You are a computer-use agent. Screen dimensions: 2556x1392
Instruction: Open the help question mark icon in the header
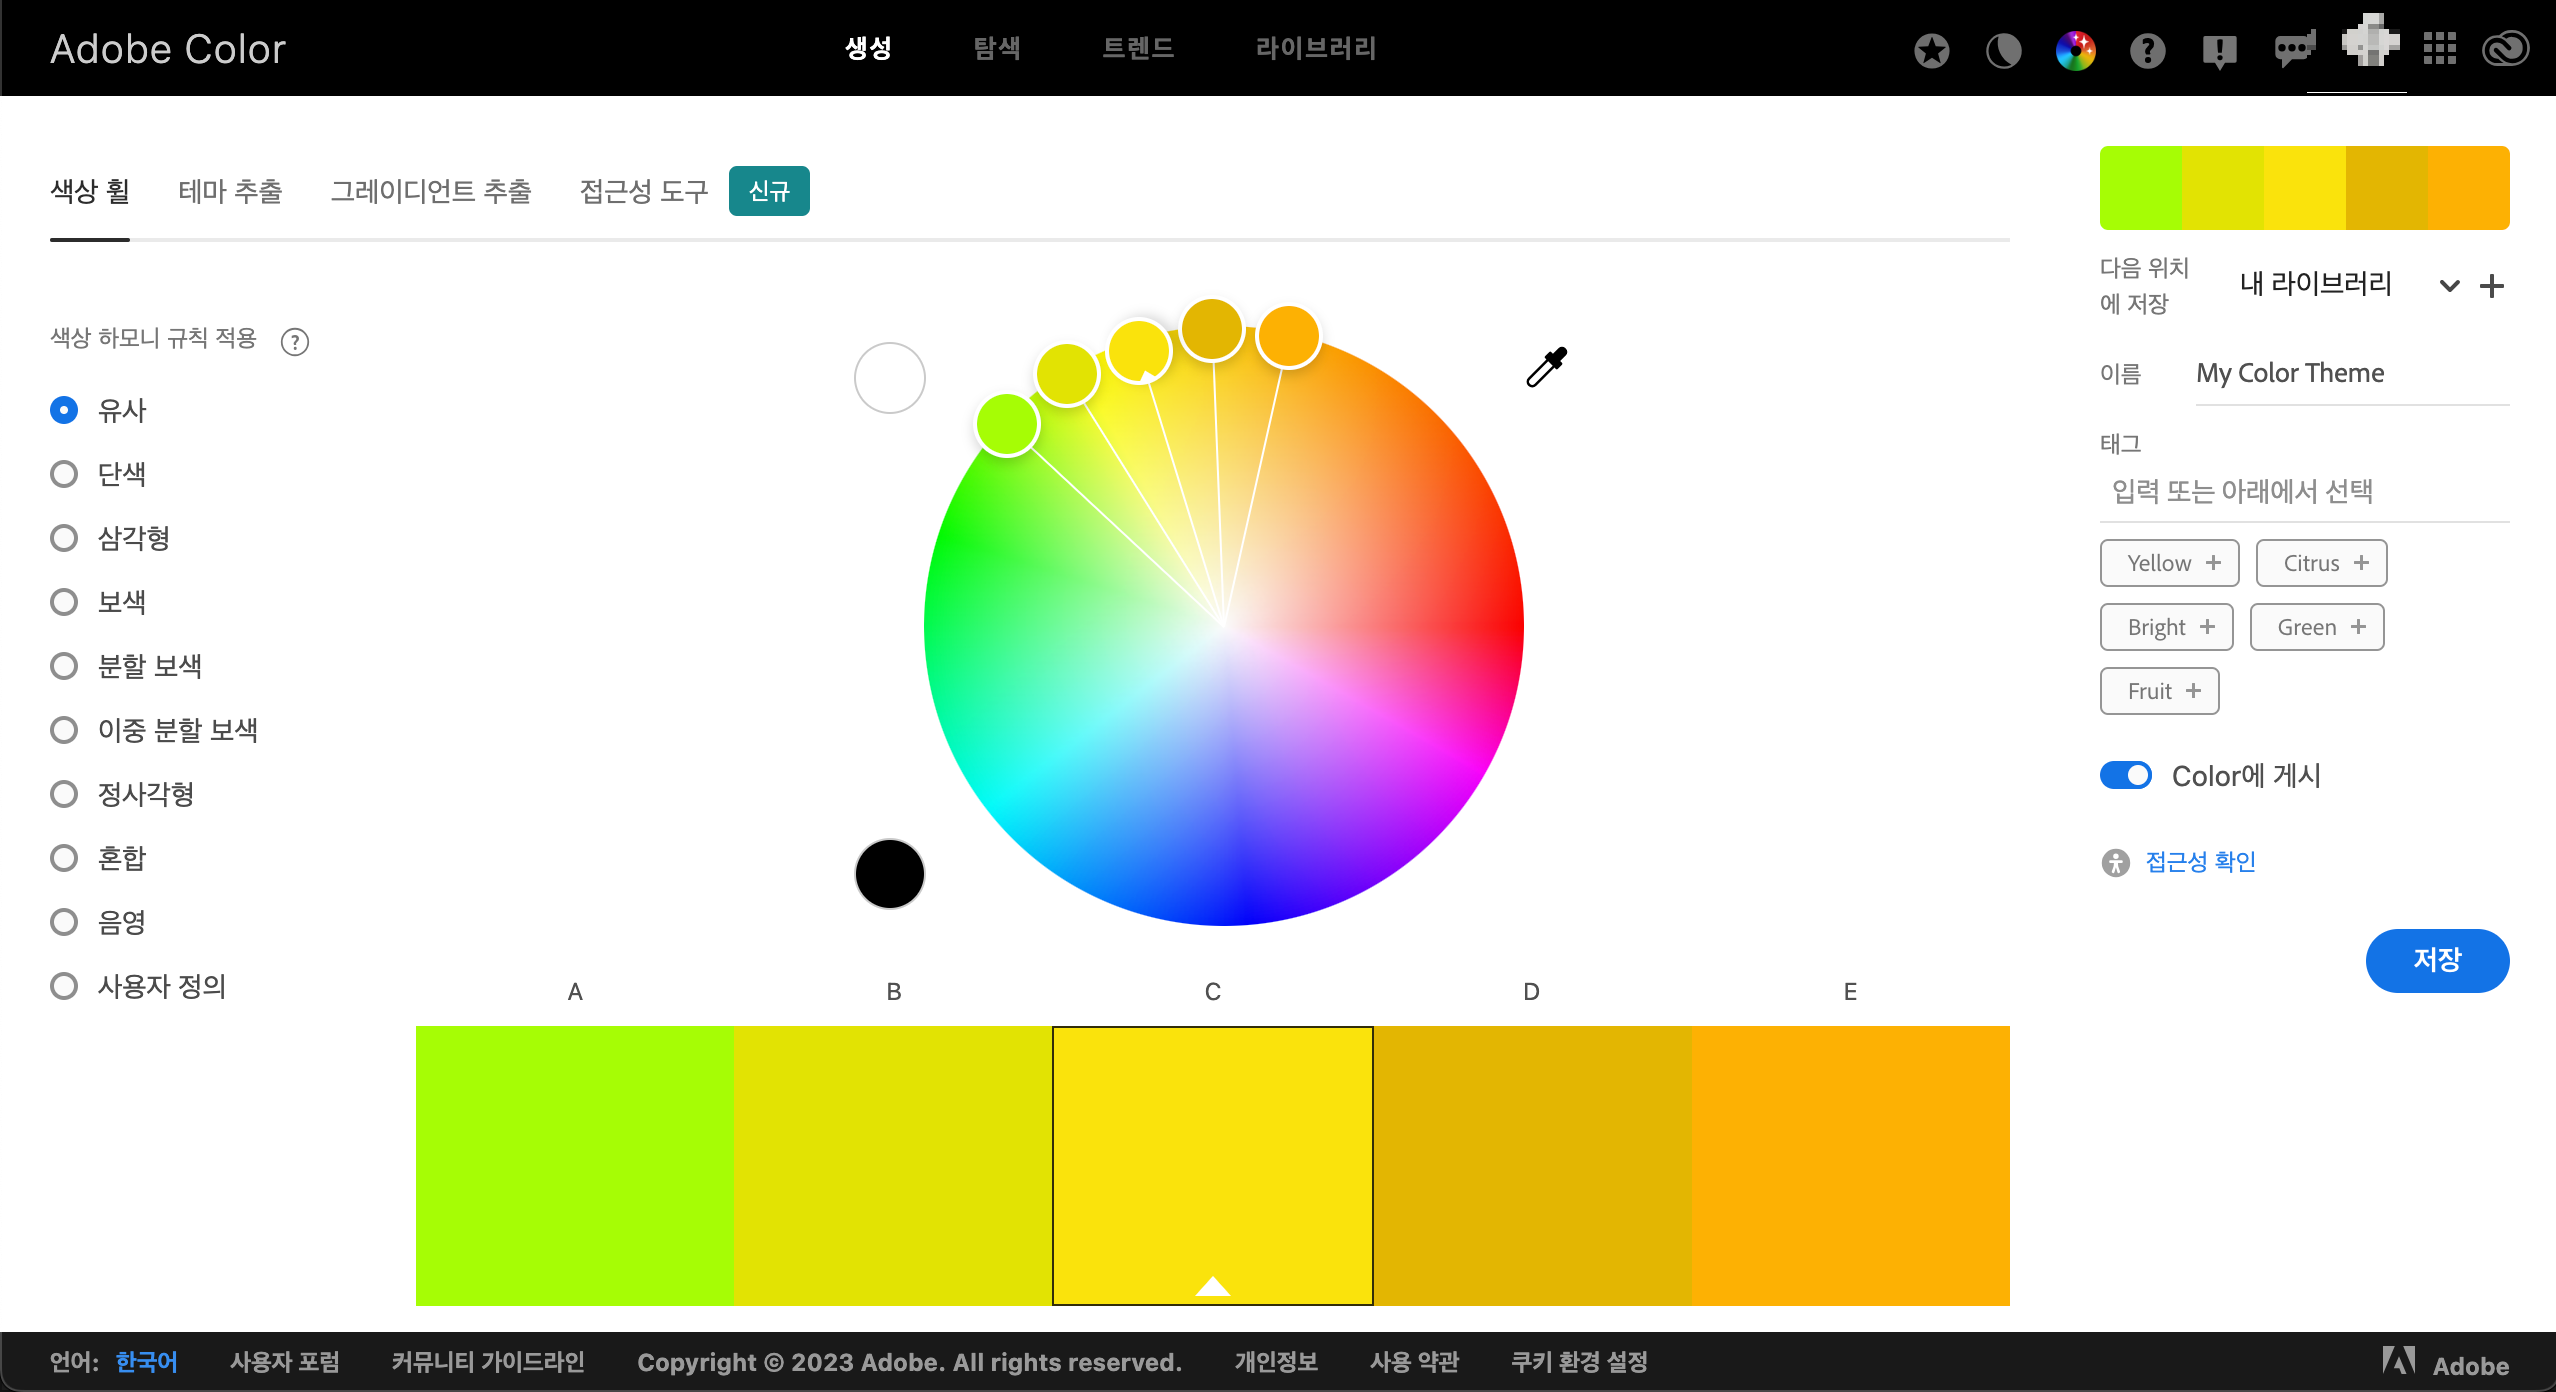(2147, 50)
